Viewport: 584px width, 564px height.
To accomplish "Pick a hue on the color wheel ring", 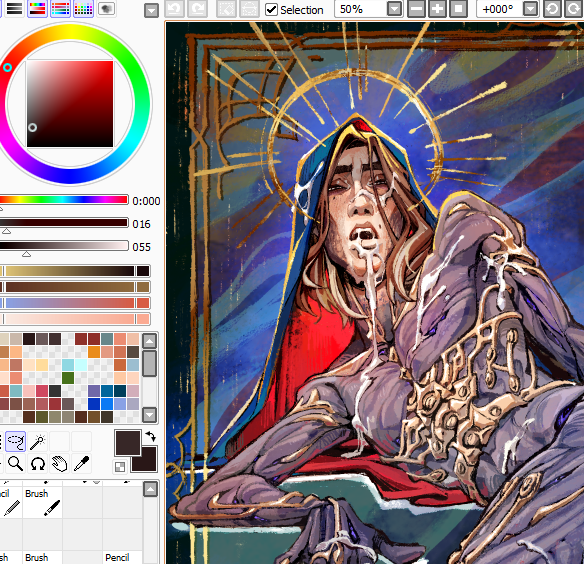I will (x=70, y=32).
